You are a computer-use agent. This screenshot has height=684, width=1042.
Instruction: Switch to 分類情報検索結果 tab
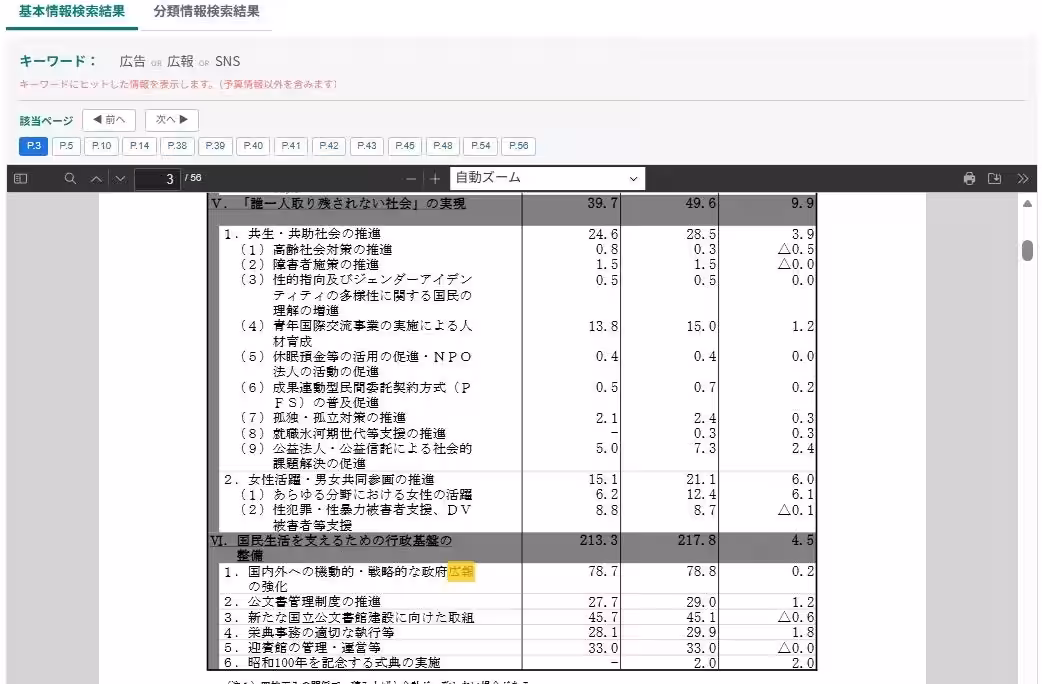207,11
